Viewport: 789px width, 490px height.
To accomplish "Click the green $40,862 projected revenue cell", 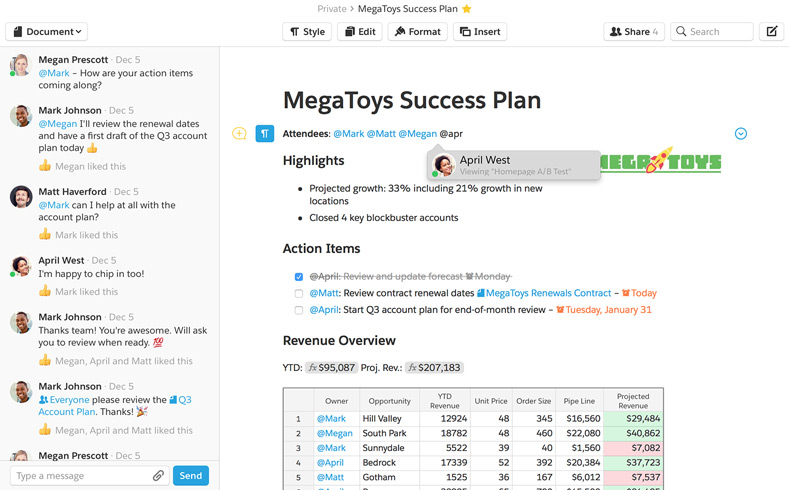I will tap(633, 434).
